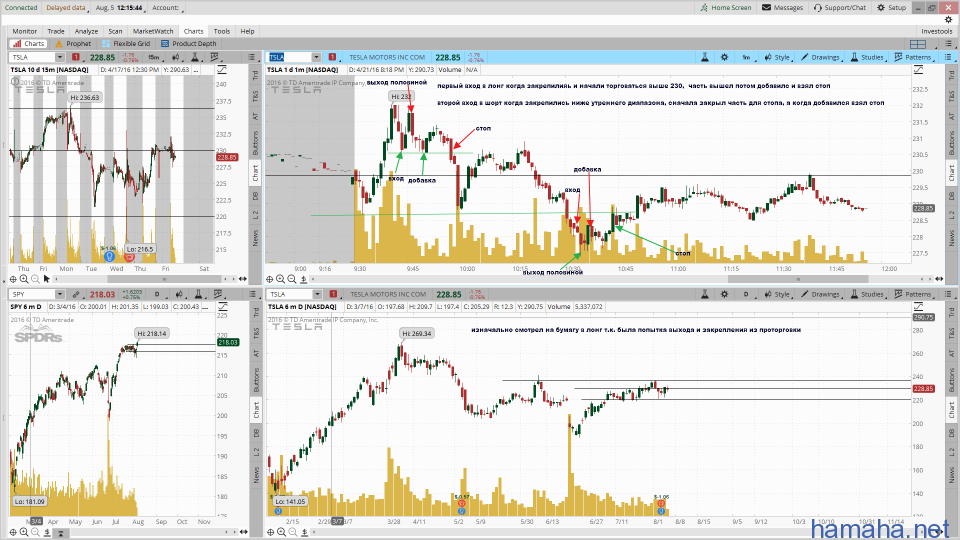This screenshot has height=540, width=960.
Task: Open the chart grid layout selector
Action: tap(917, 44)
